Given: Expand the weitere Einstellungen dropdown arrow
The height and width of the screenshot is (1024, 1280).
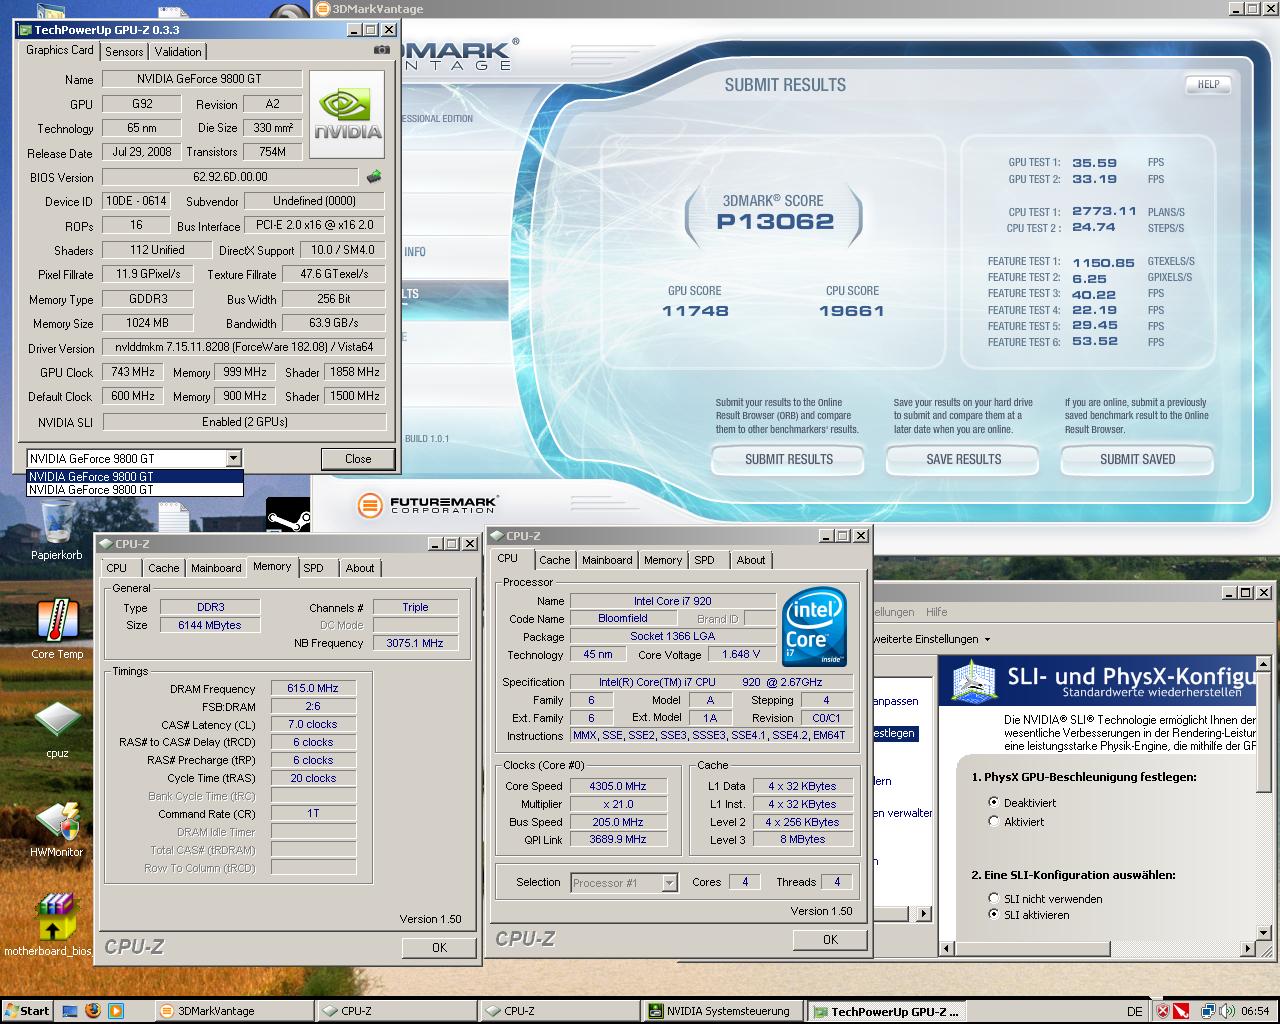Looking at the screenshot, I should click(x=987, y=639).
